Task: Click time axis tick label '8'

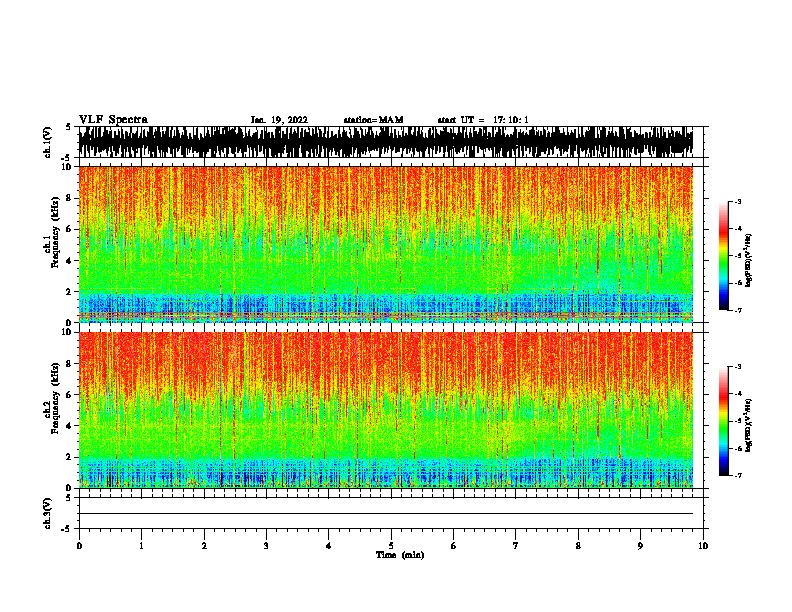Action: click(578, 546)
